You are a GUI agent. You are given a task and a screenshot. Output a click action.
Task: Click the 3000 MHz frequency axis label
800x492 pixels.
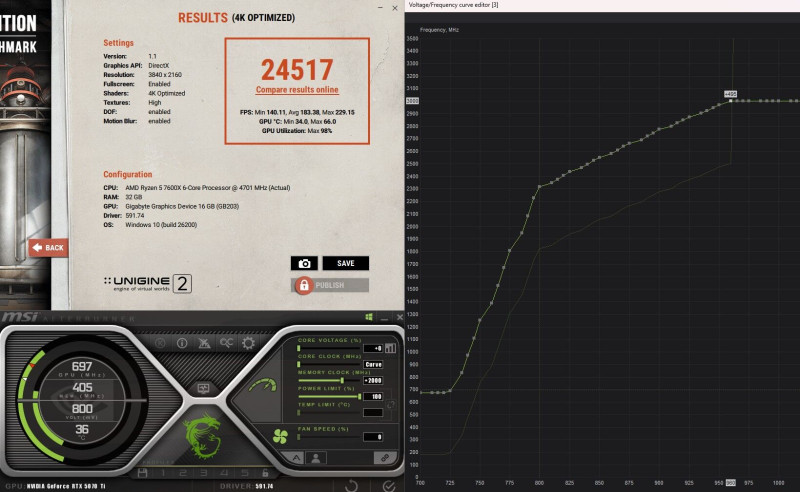[x=412, y=101]
